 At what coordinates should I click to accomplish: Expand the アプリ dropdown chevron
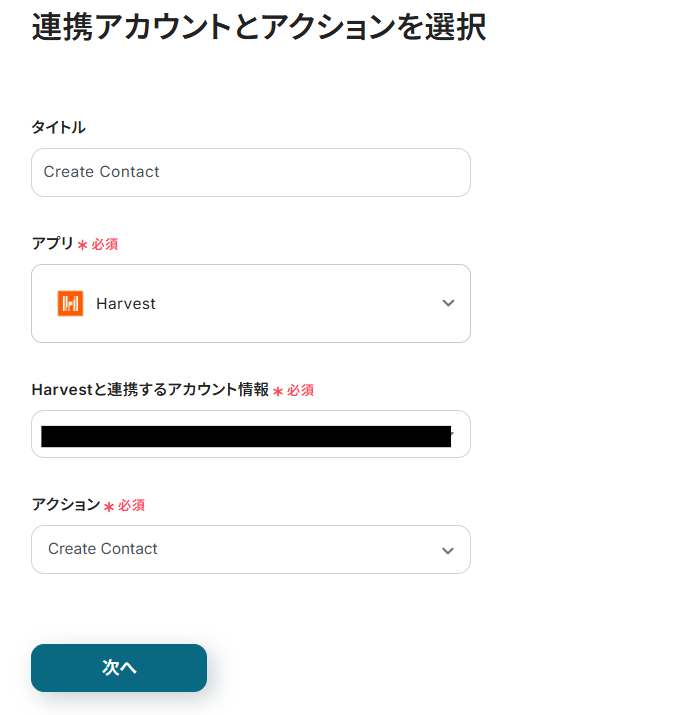(x=448, y=304)
